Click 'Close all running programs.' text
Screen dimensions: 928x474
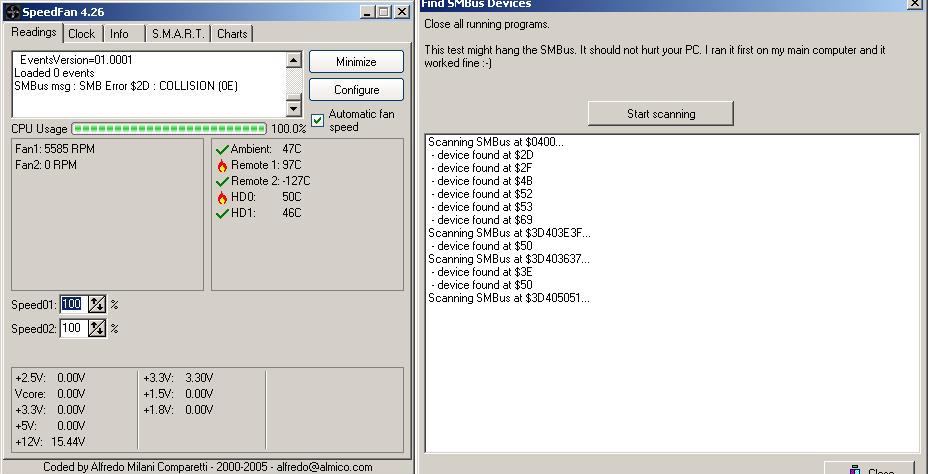[x=486, y=25]
